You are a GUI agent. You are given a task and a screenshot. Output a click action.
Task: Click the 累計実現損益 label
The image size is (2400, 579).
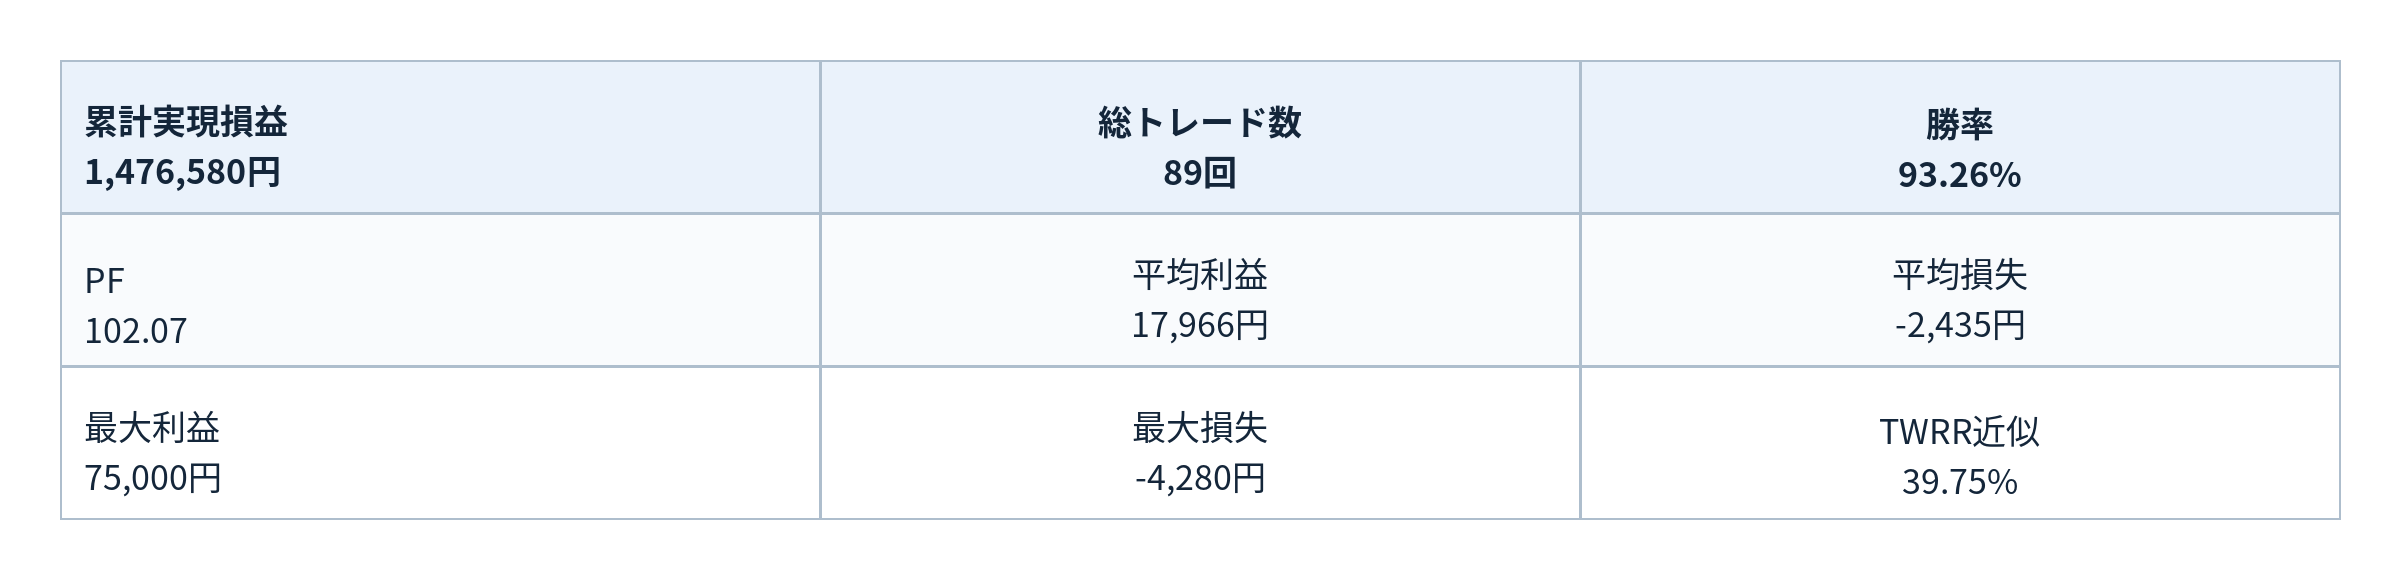pos(186,123)
